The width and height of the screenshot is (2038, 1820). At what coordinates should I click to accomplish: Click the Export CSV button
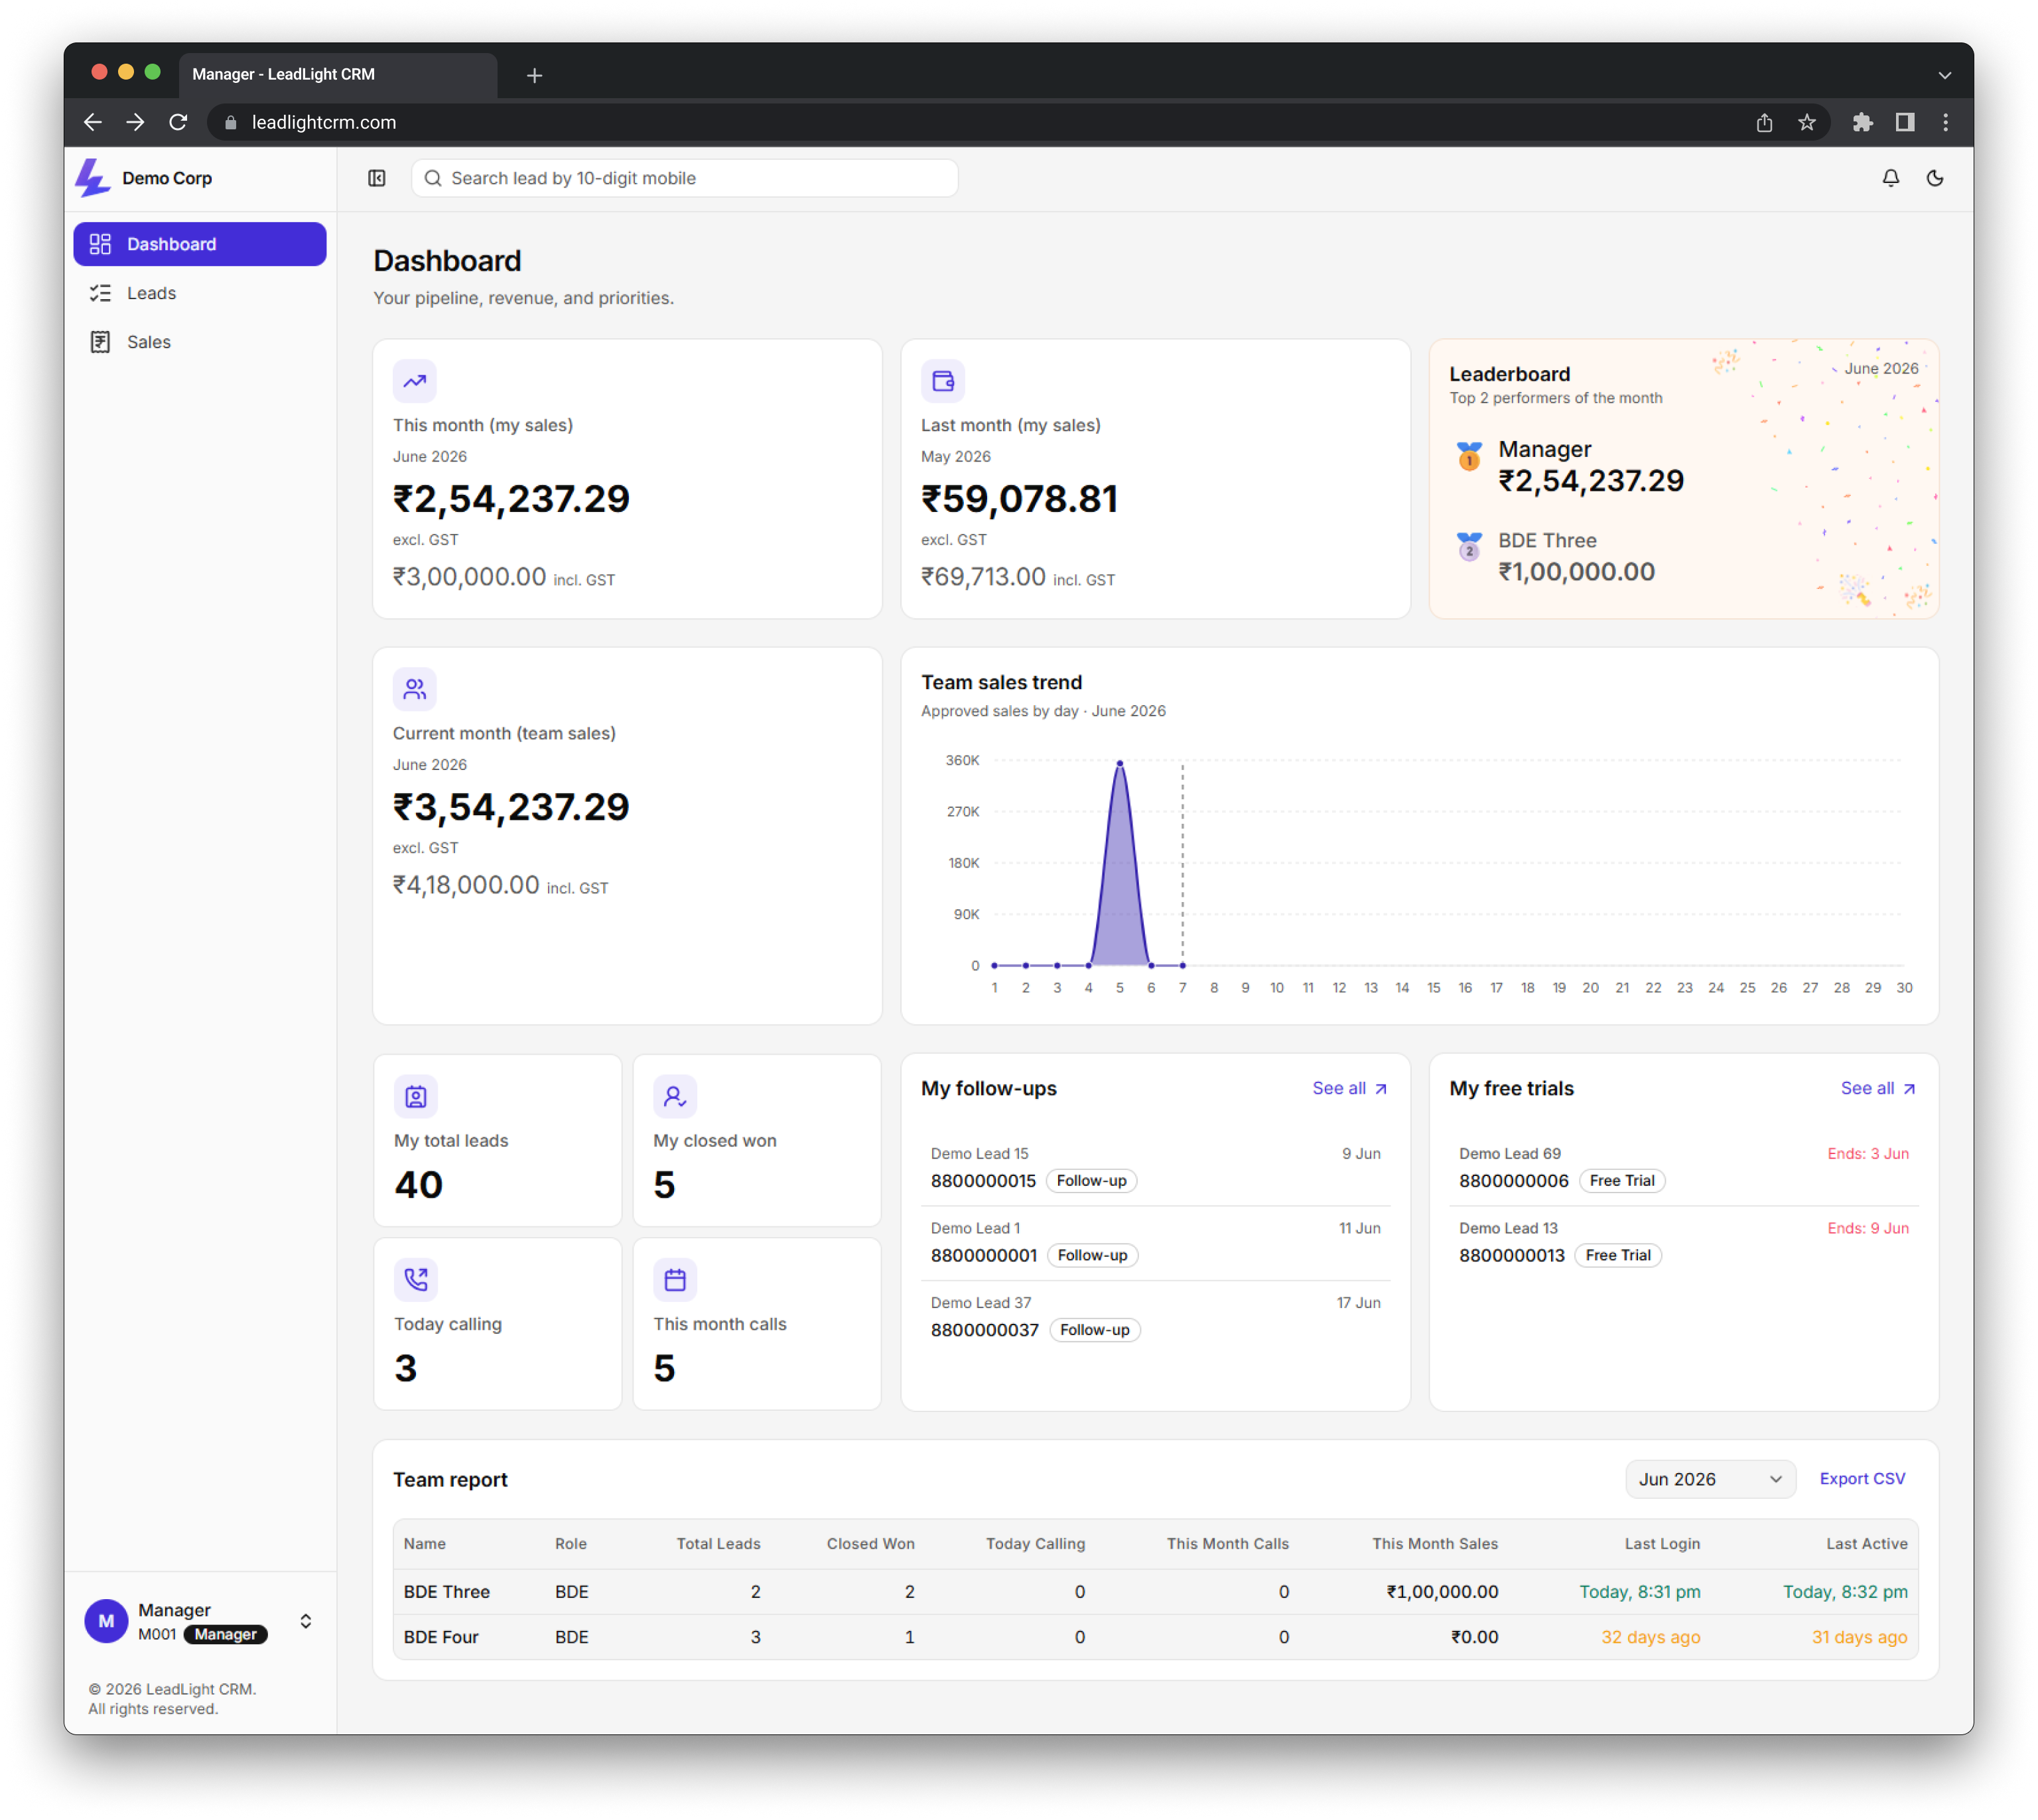(x=1862, y=1479)
